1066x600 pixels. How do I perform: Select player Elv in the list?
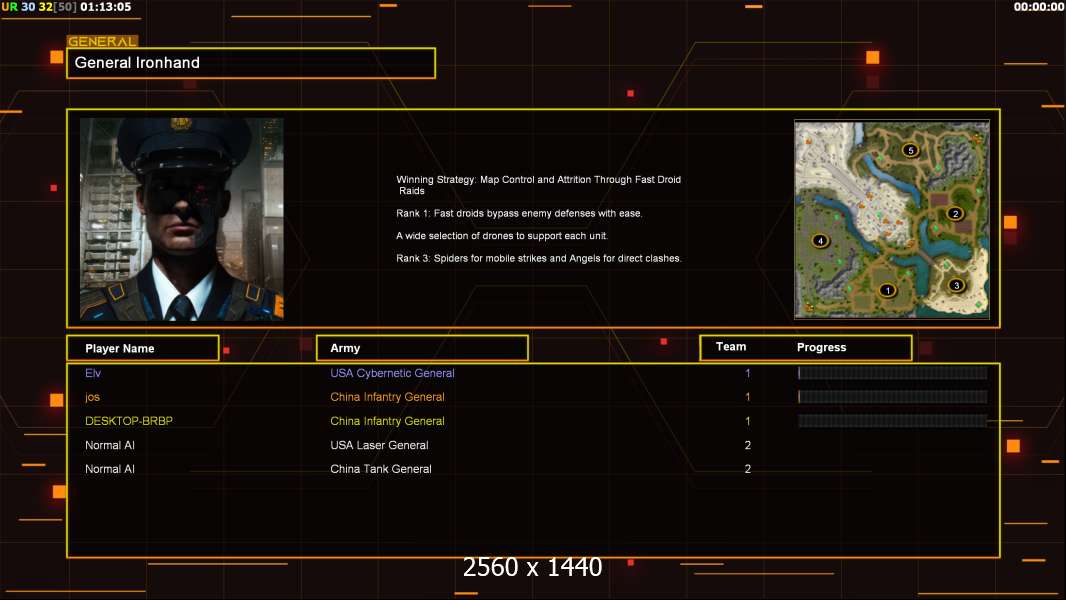(93, 373)
